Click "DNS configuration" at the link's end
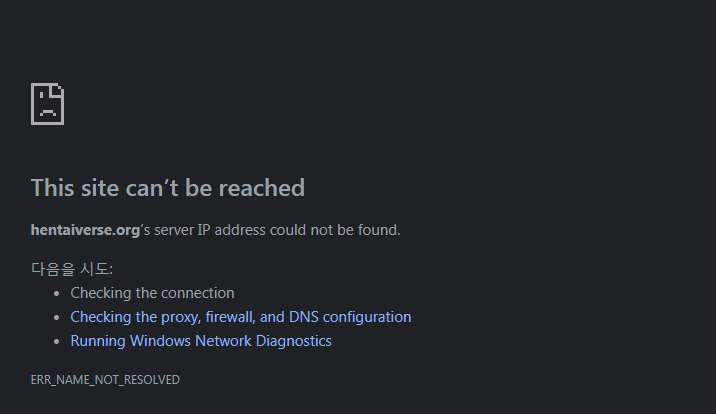This screenshot has height=414, width=716. click(x=350, y=317)
